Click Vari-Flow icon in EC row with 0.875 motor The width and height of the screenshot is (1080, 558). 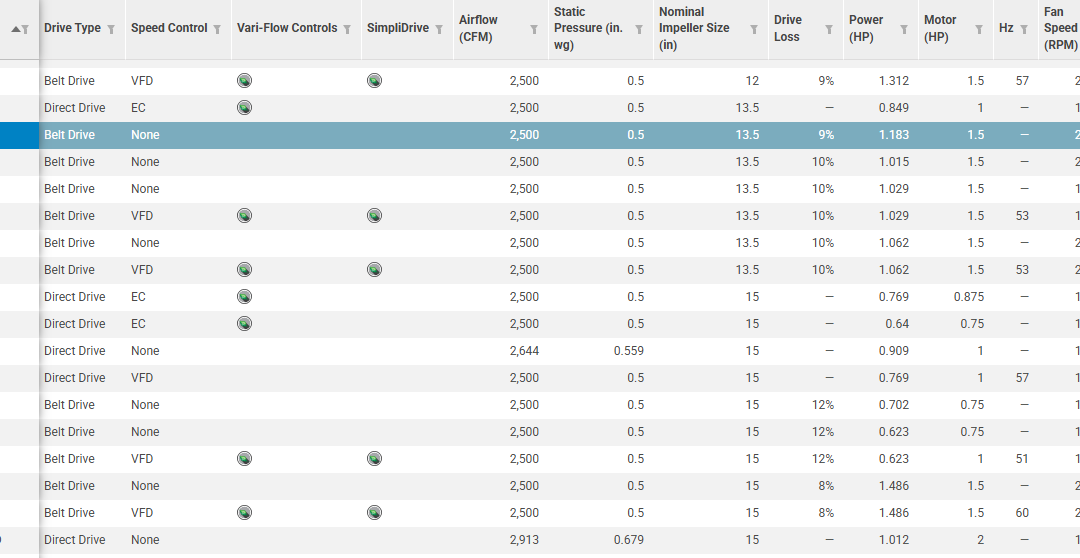coord(245,296)
